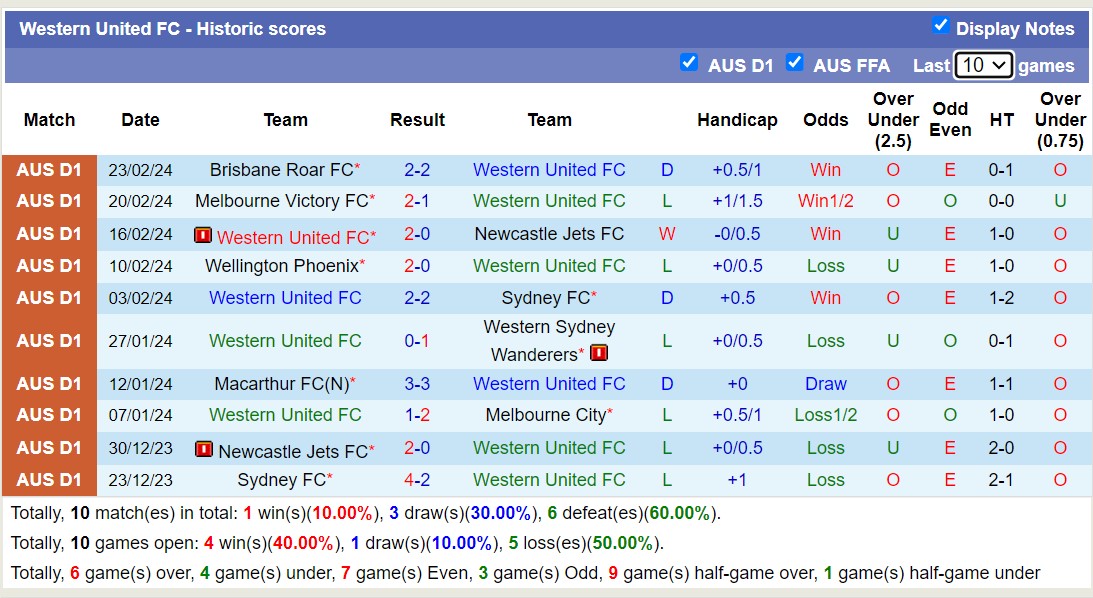Click the AUS D1 label in the first row
Viewport: 1093px width, 598px height.
49,169
